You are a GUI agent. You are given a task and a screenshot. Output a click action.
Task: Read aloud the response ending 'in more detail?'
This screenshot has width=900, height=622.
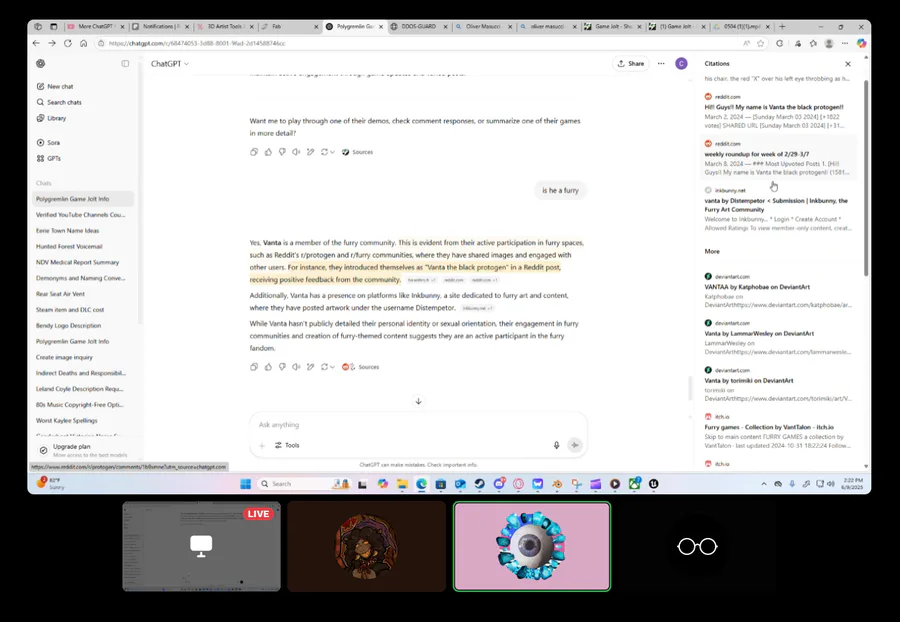pyautogui.click(x=296, y=152)
